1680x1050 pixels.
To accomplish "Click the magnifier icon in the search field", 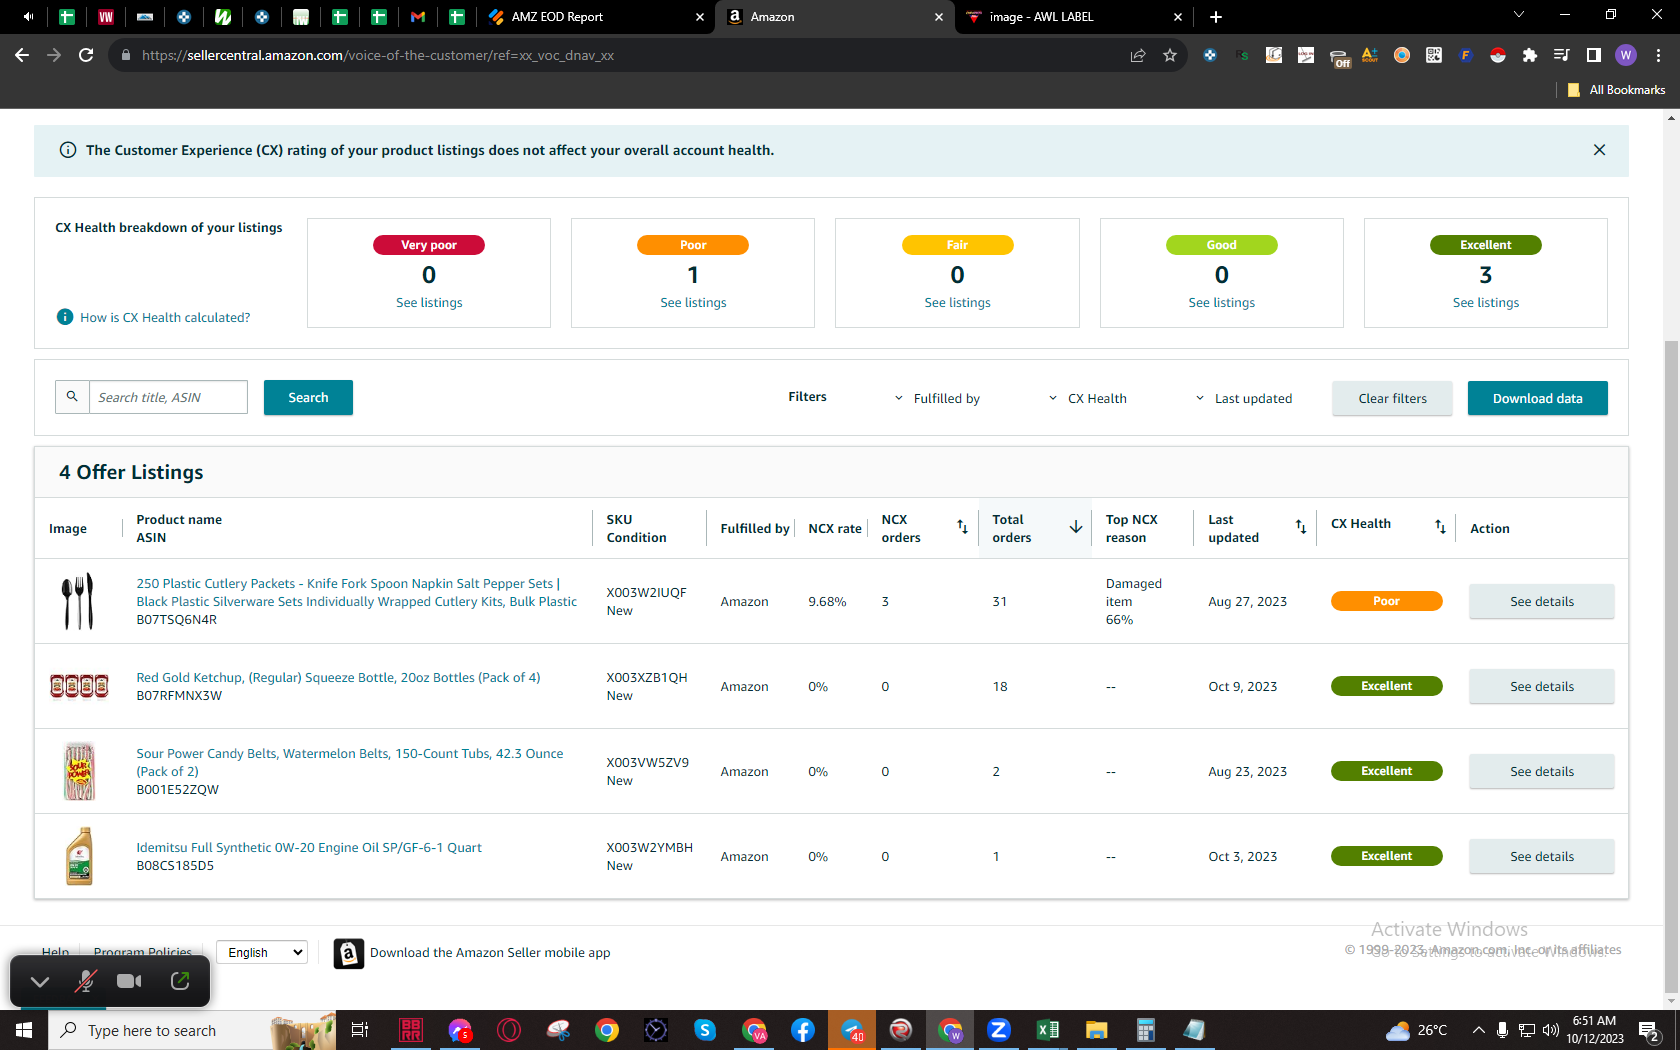I will tap(72, 397).
